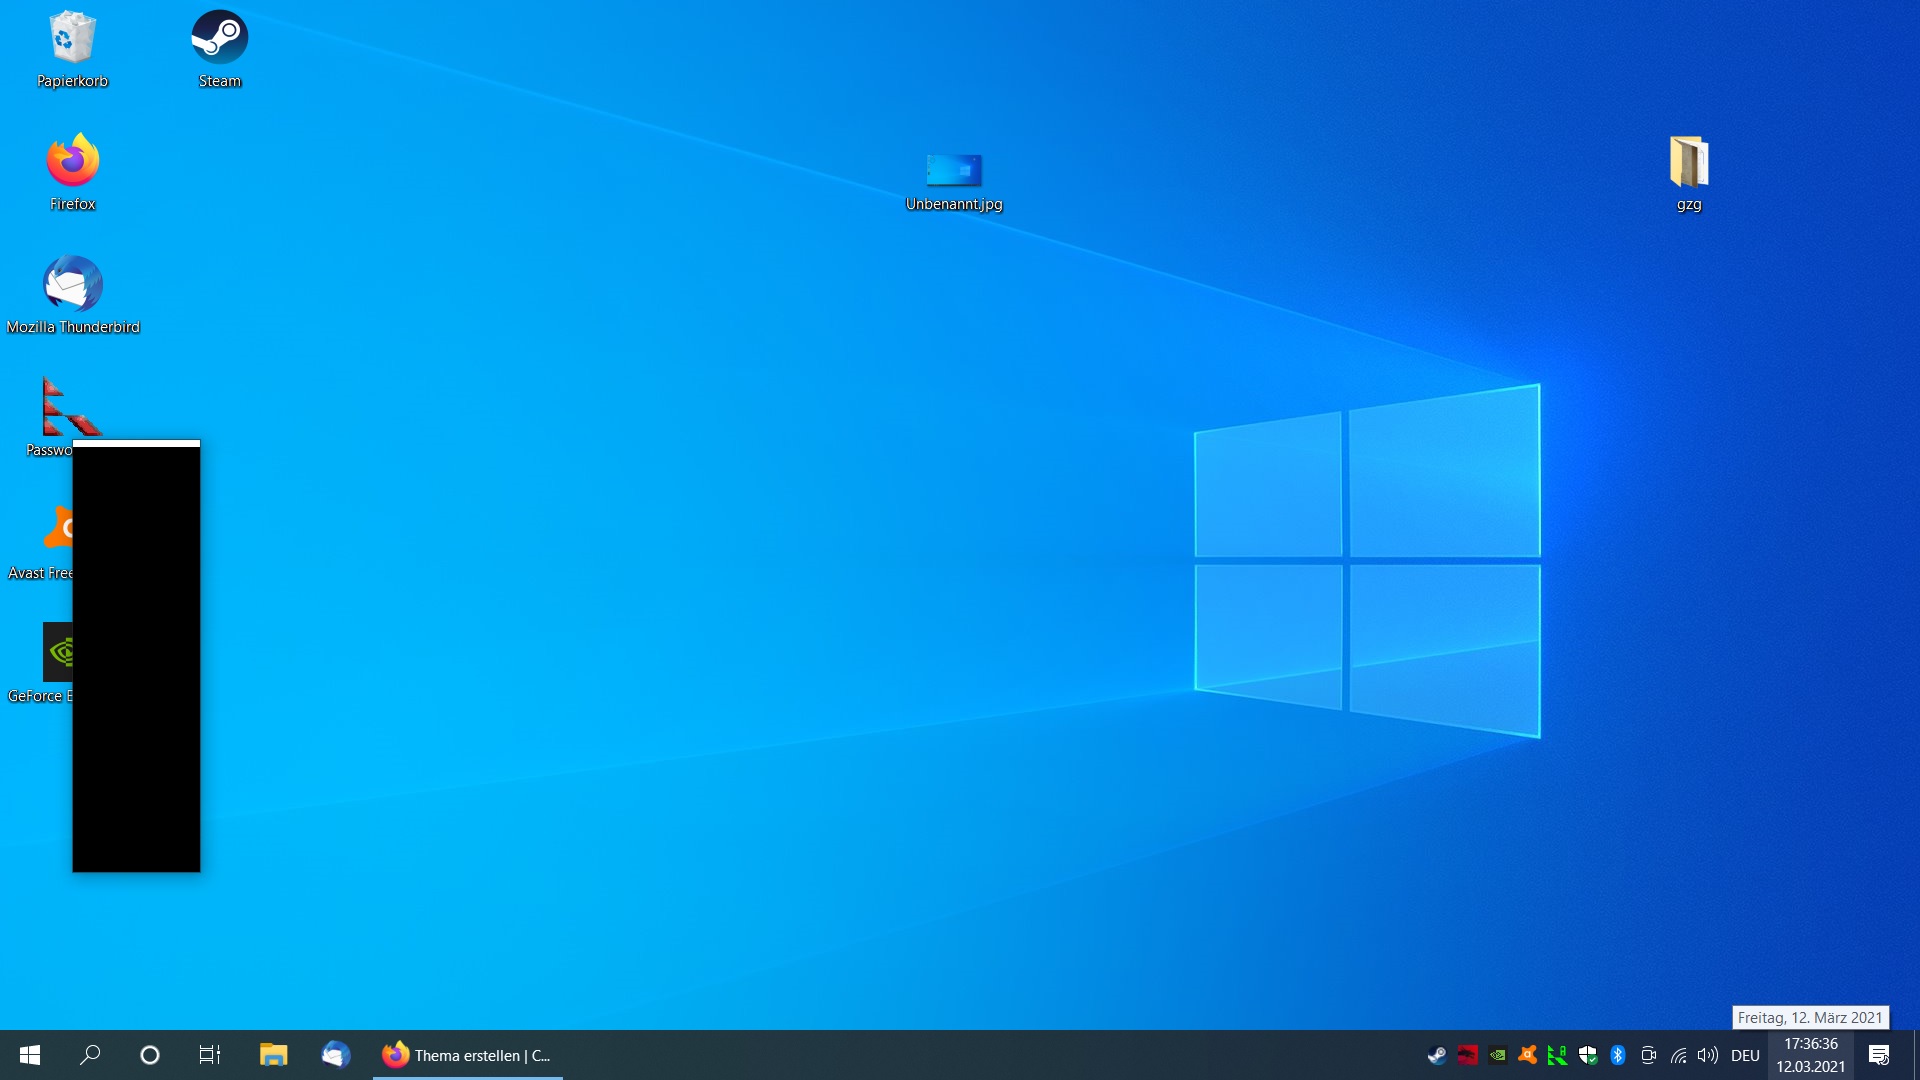This screenshot has height=1080, width=1920.
Task: Select the Firefox desktop icon
Action: coord(72,162)
